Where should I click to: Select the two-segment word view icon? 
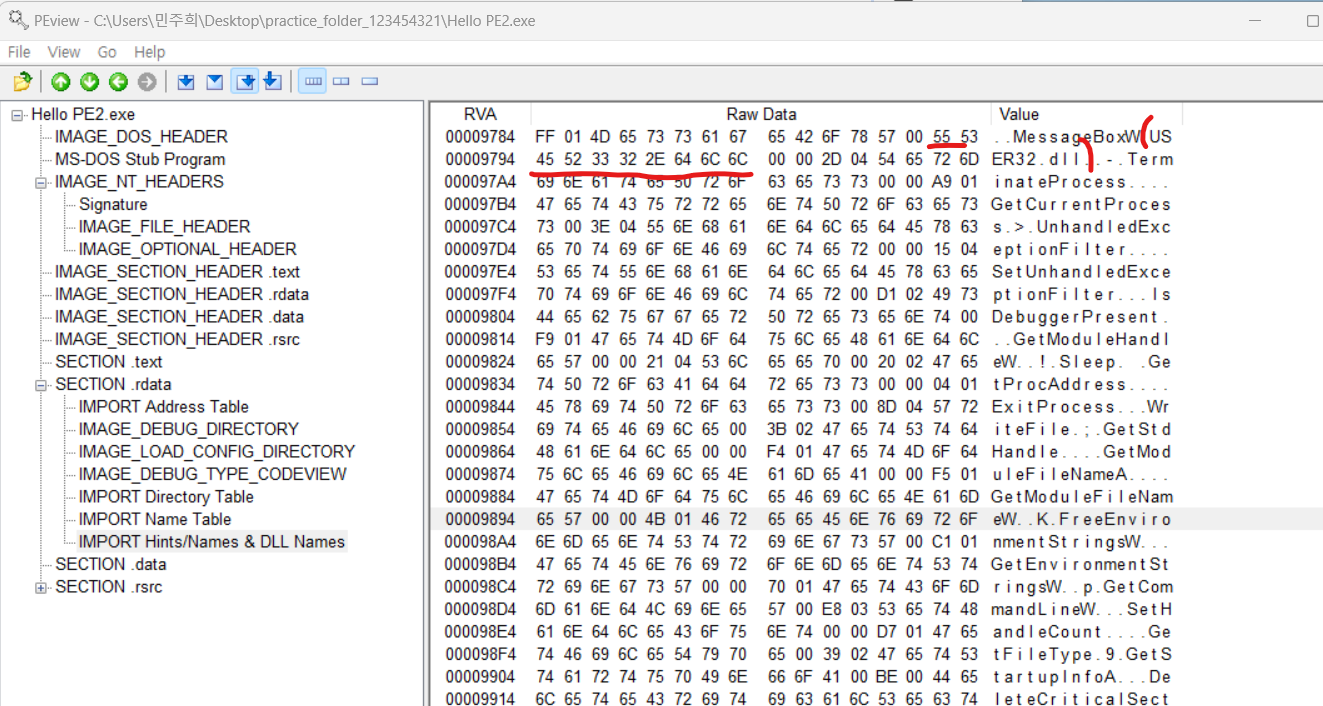[x=341, y=82]
